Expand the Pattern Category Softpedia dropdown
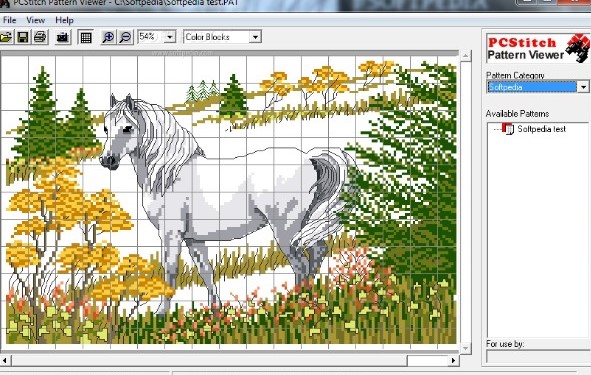 583,87
